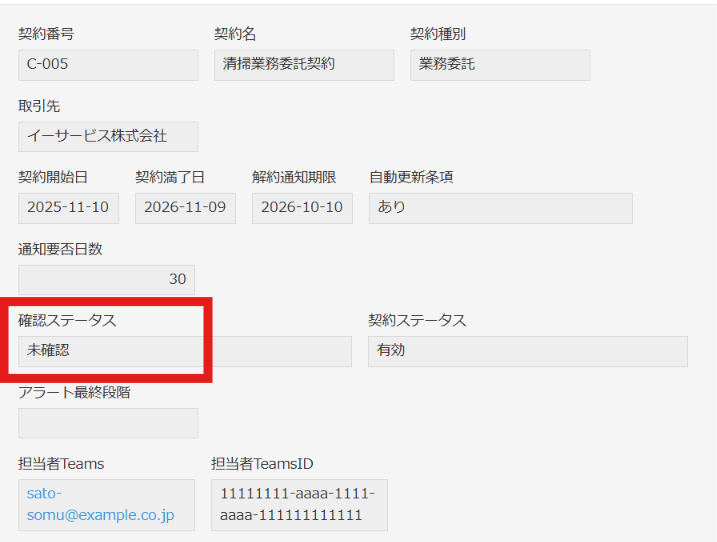Image resolution: width=717 pixels, height=542 pixels.
Task: Select the 取引先 field イーサービス株式会社
Action: (x=108, y=136)
